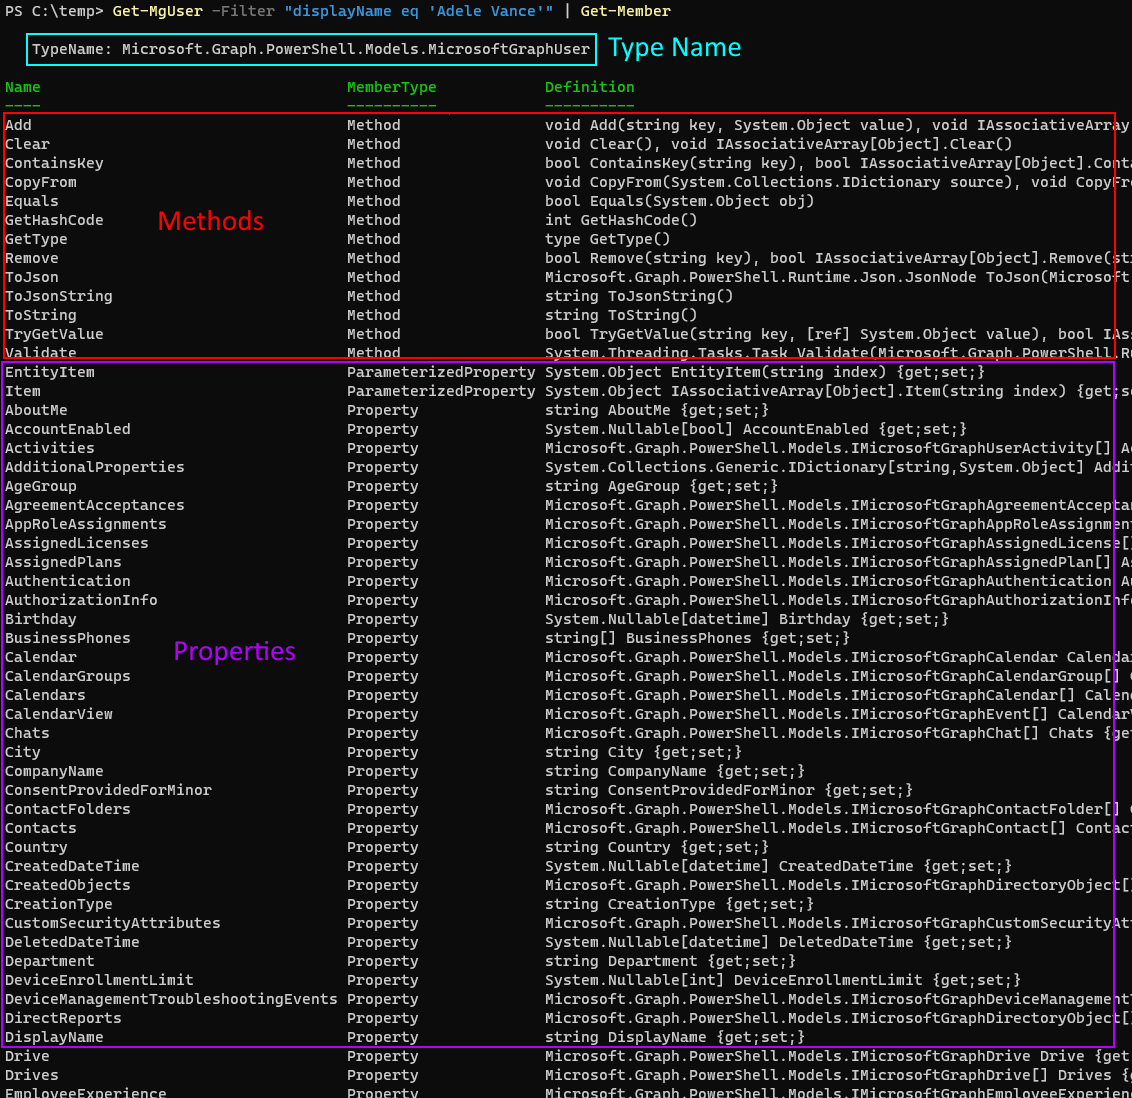This screenshot has width=1132, height=1098.
Task: Click ToString in the Name column
Action: pyautogui.click(x=40, y=315)
